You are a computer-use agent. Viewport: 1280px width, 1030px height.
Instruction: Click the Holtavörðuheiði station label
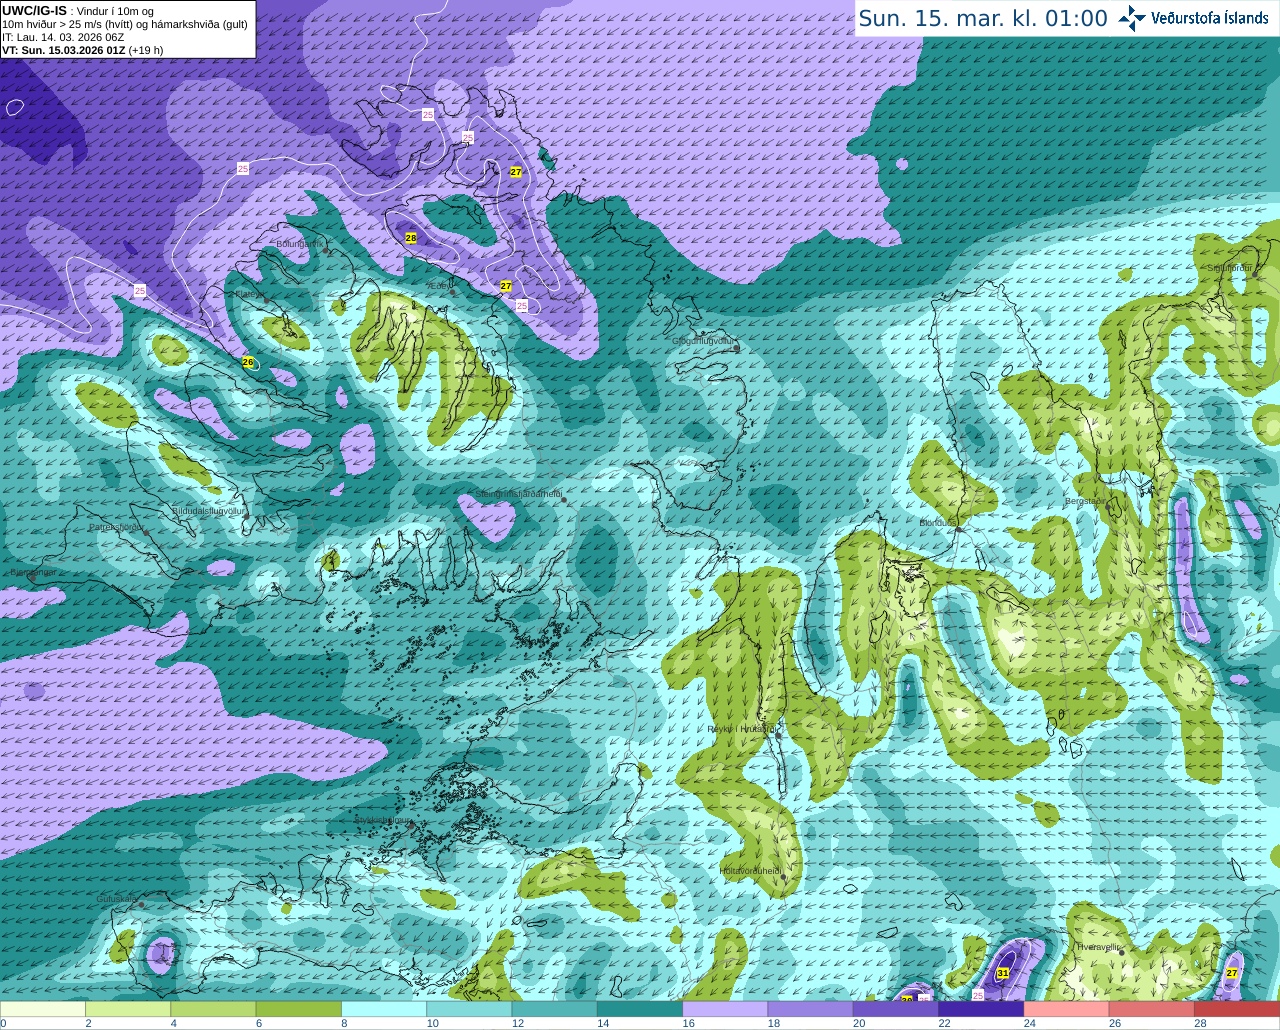pos(750,871)
